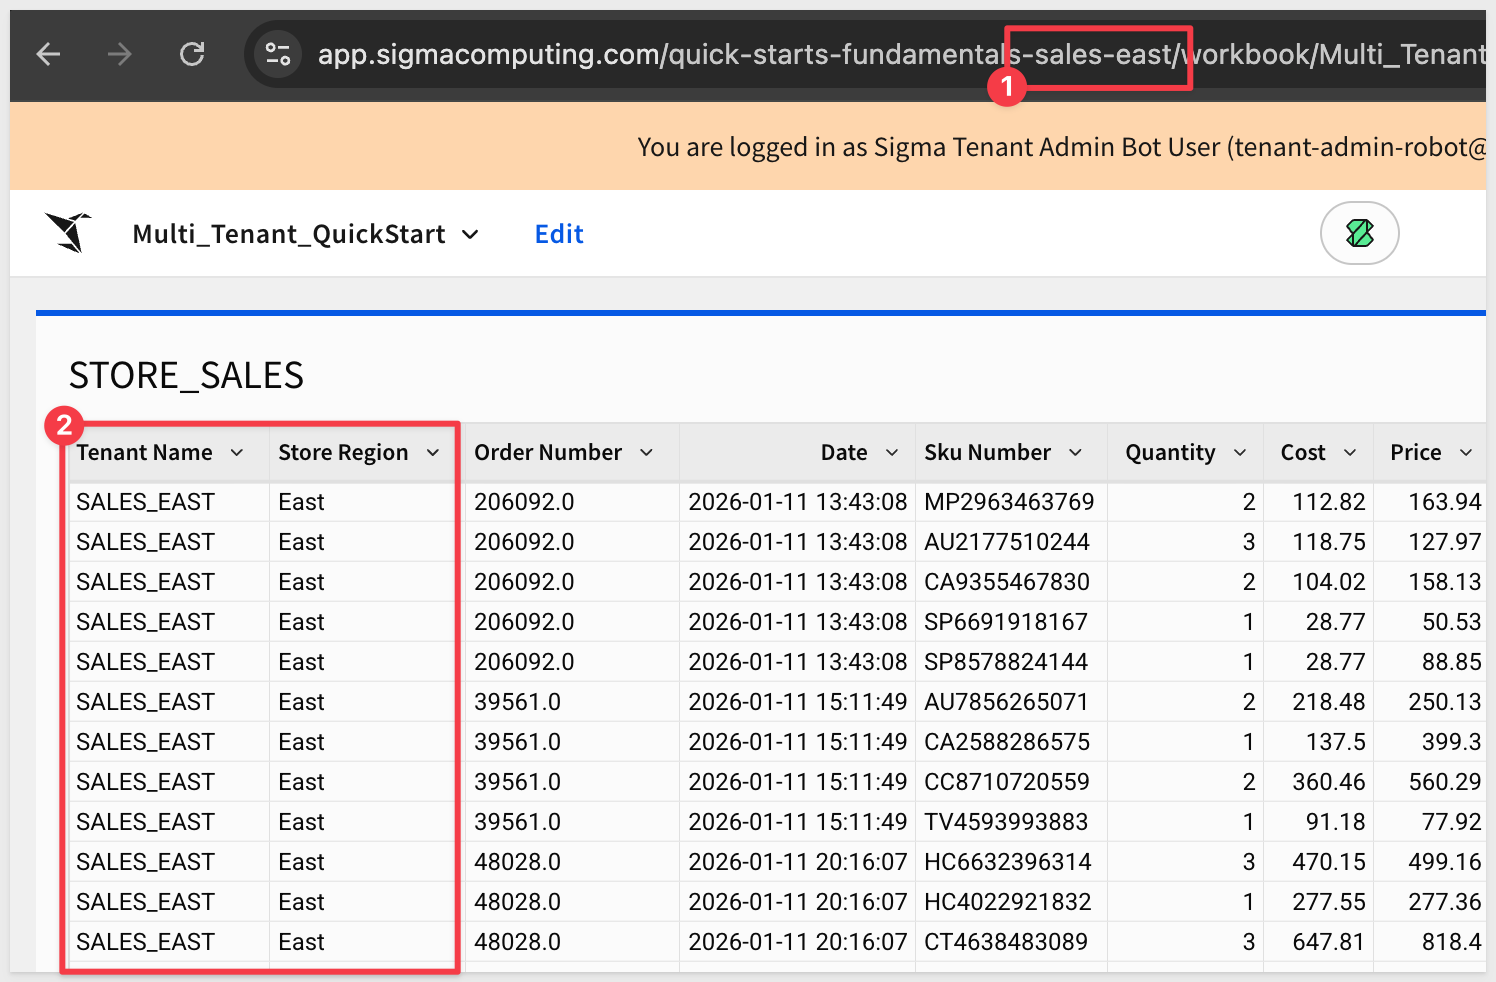This screenshot has height=982, width=1496.
Task: Click the Edit link
Action: [x=559, y=234]
